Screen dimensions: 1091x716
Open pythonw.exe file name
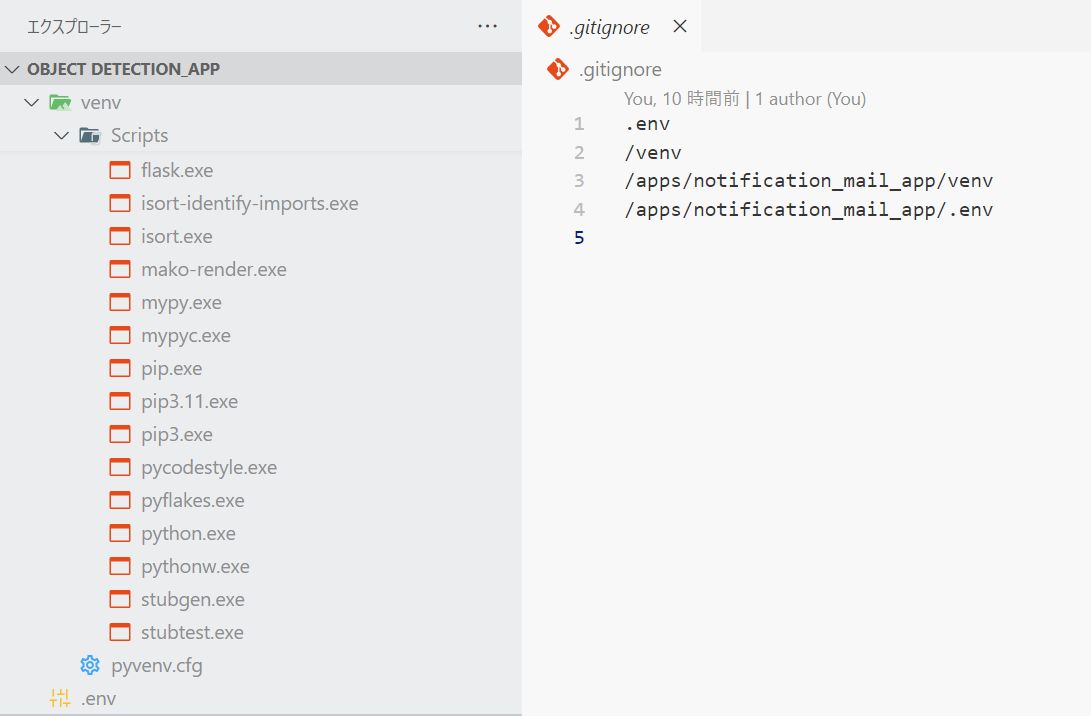(x=195, y=567)
